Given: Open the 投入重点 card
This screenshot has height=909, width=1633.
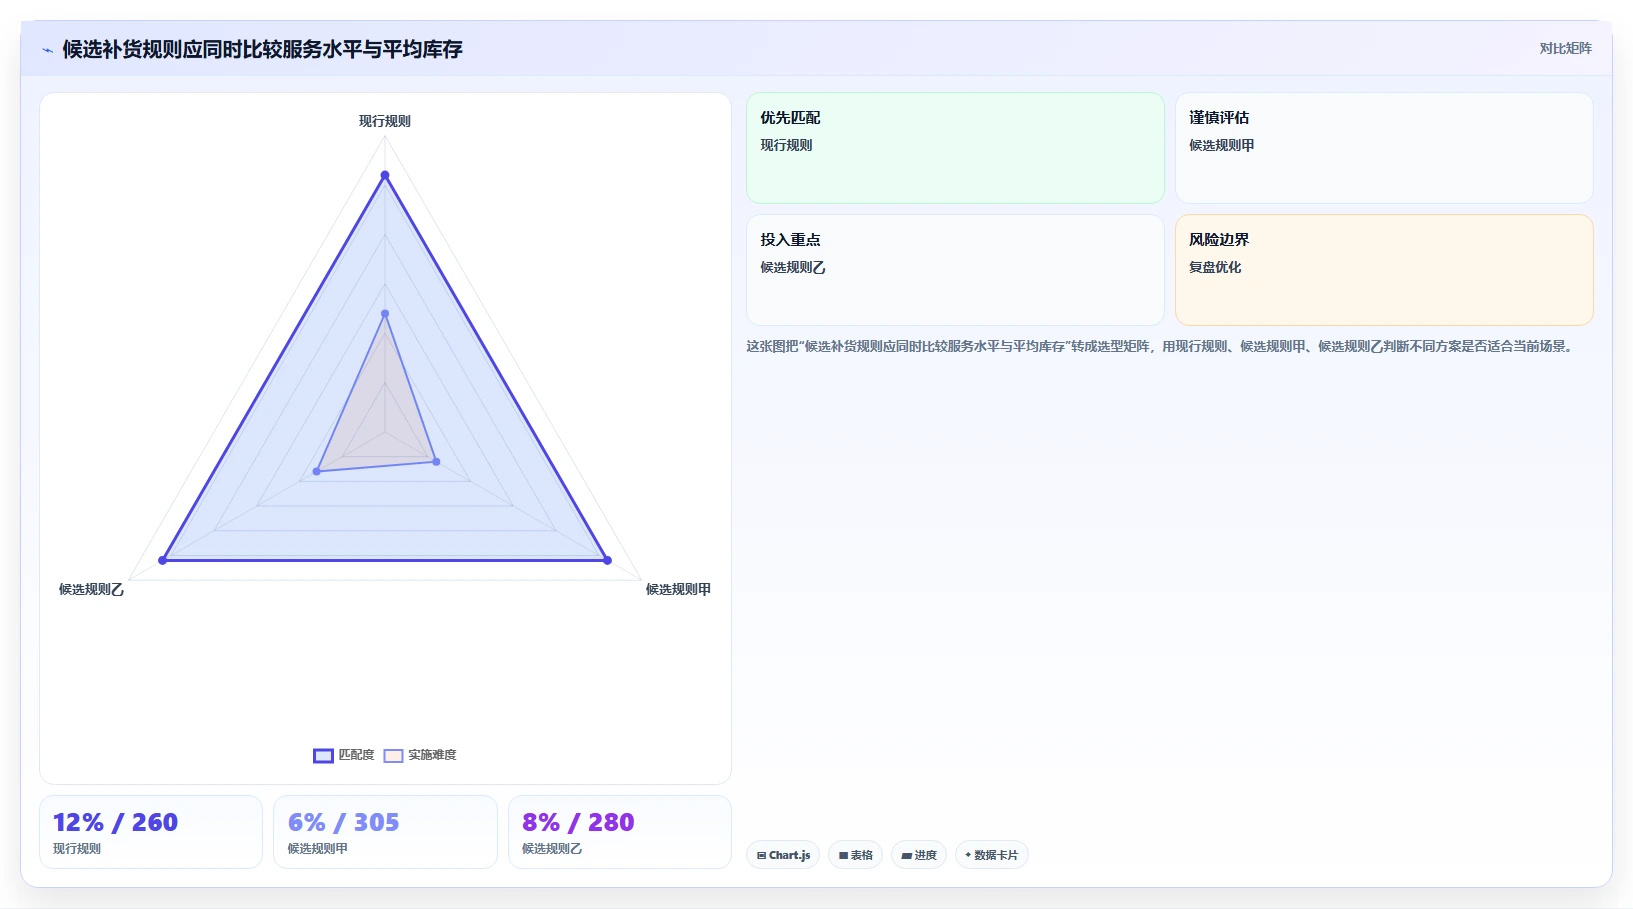Looking at the screenshot, I should click(955, 270).
